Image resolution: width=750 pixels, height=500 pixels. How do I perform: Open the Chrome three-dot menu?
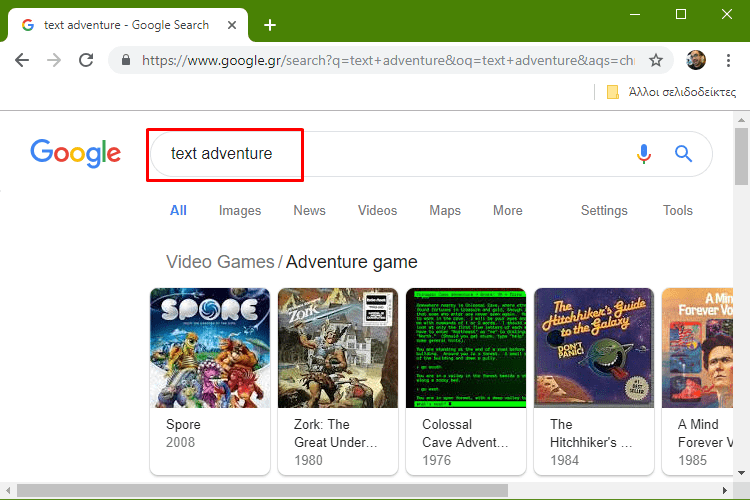pos(729,60)
